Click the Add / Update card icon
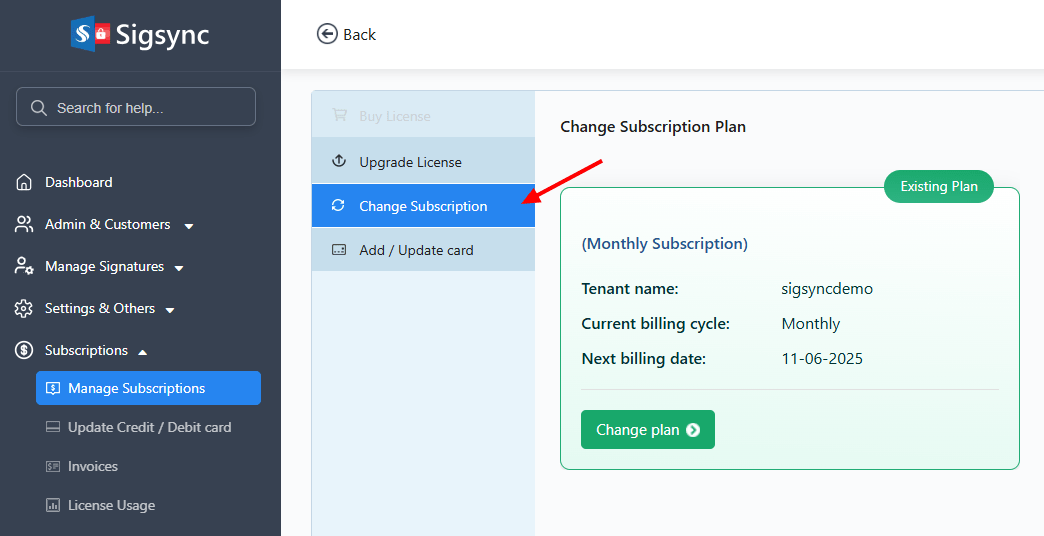 (338, 250)
